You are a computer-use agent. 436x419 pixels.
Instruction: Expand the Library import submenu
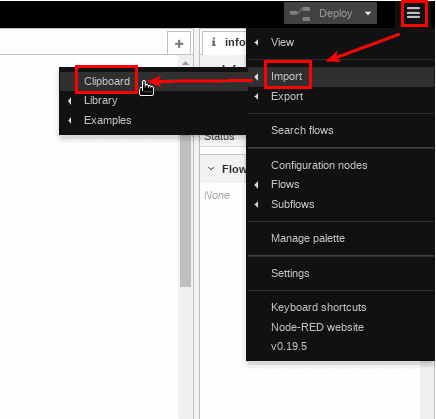pyautogui.click(x=153, y=101)
